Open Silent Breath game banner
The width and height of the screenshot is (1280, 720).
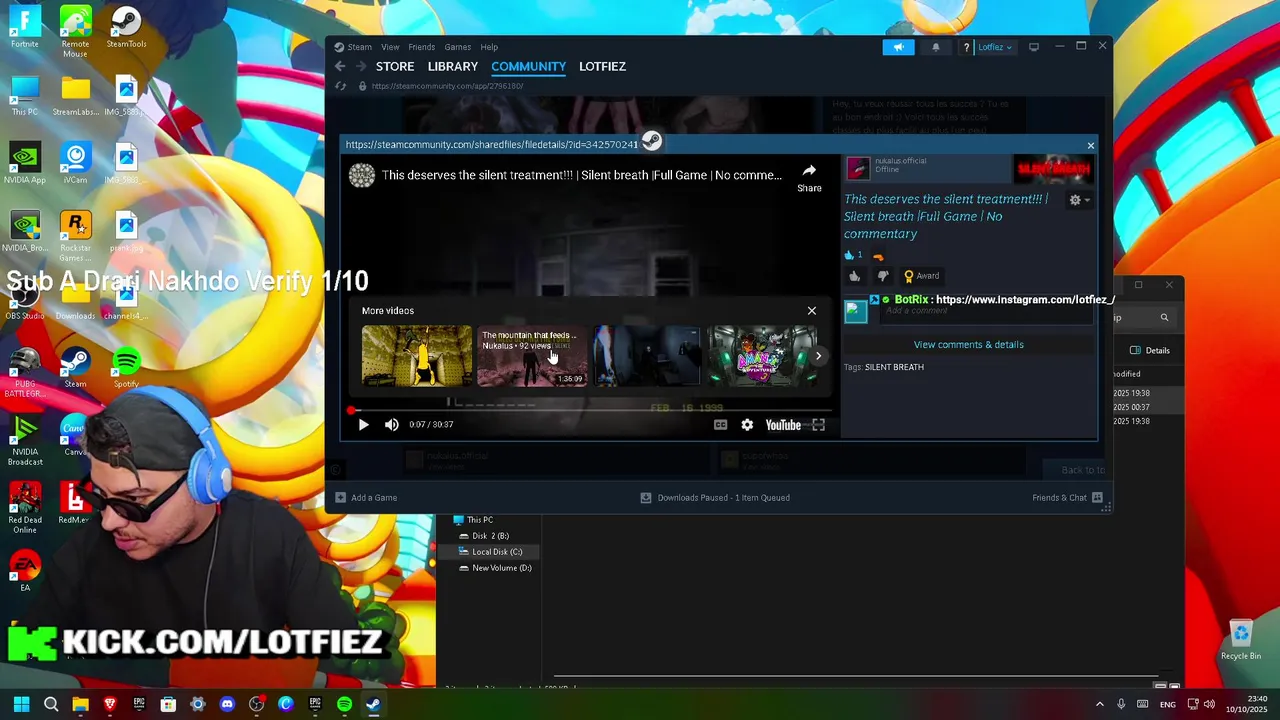pyautogui.click(x=1053, y=169)
